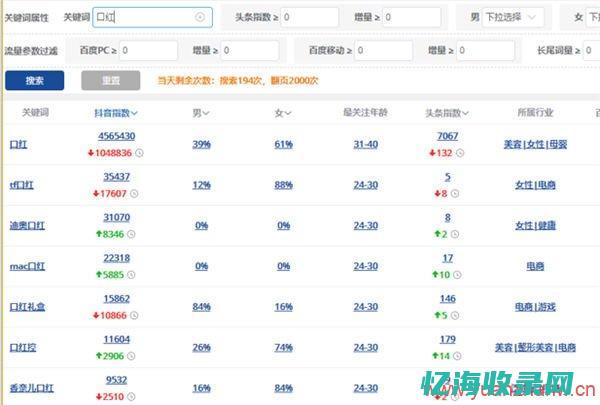Open clock icon beside 头条 change 10
This screenshot has width=600, height=405.
tap(457, 275)
